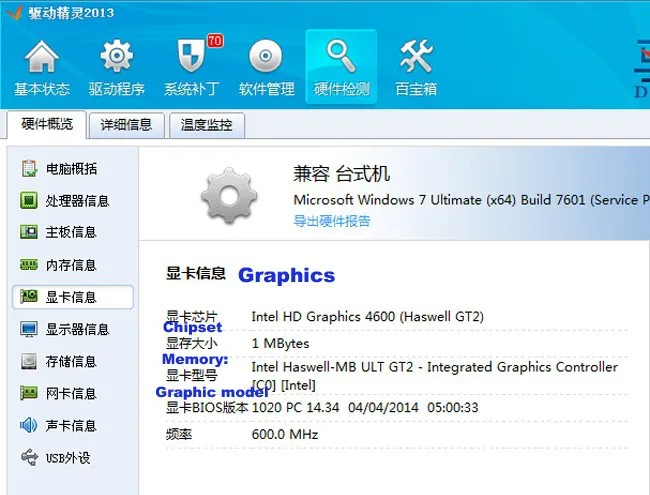
Task: Switch to the 温度监控 tab
Action: pos(206,125)
